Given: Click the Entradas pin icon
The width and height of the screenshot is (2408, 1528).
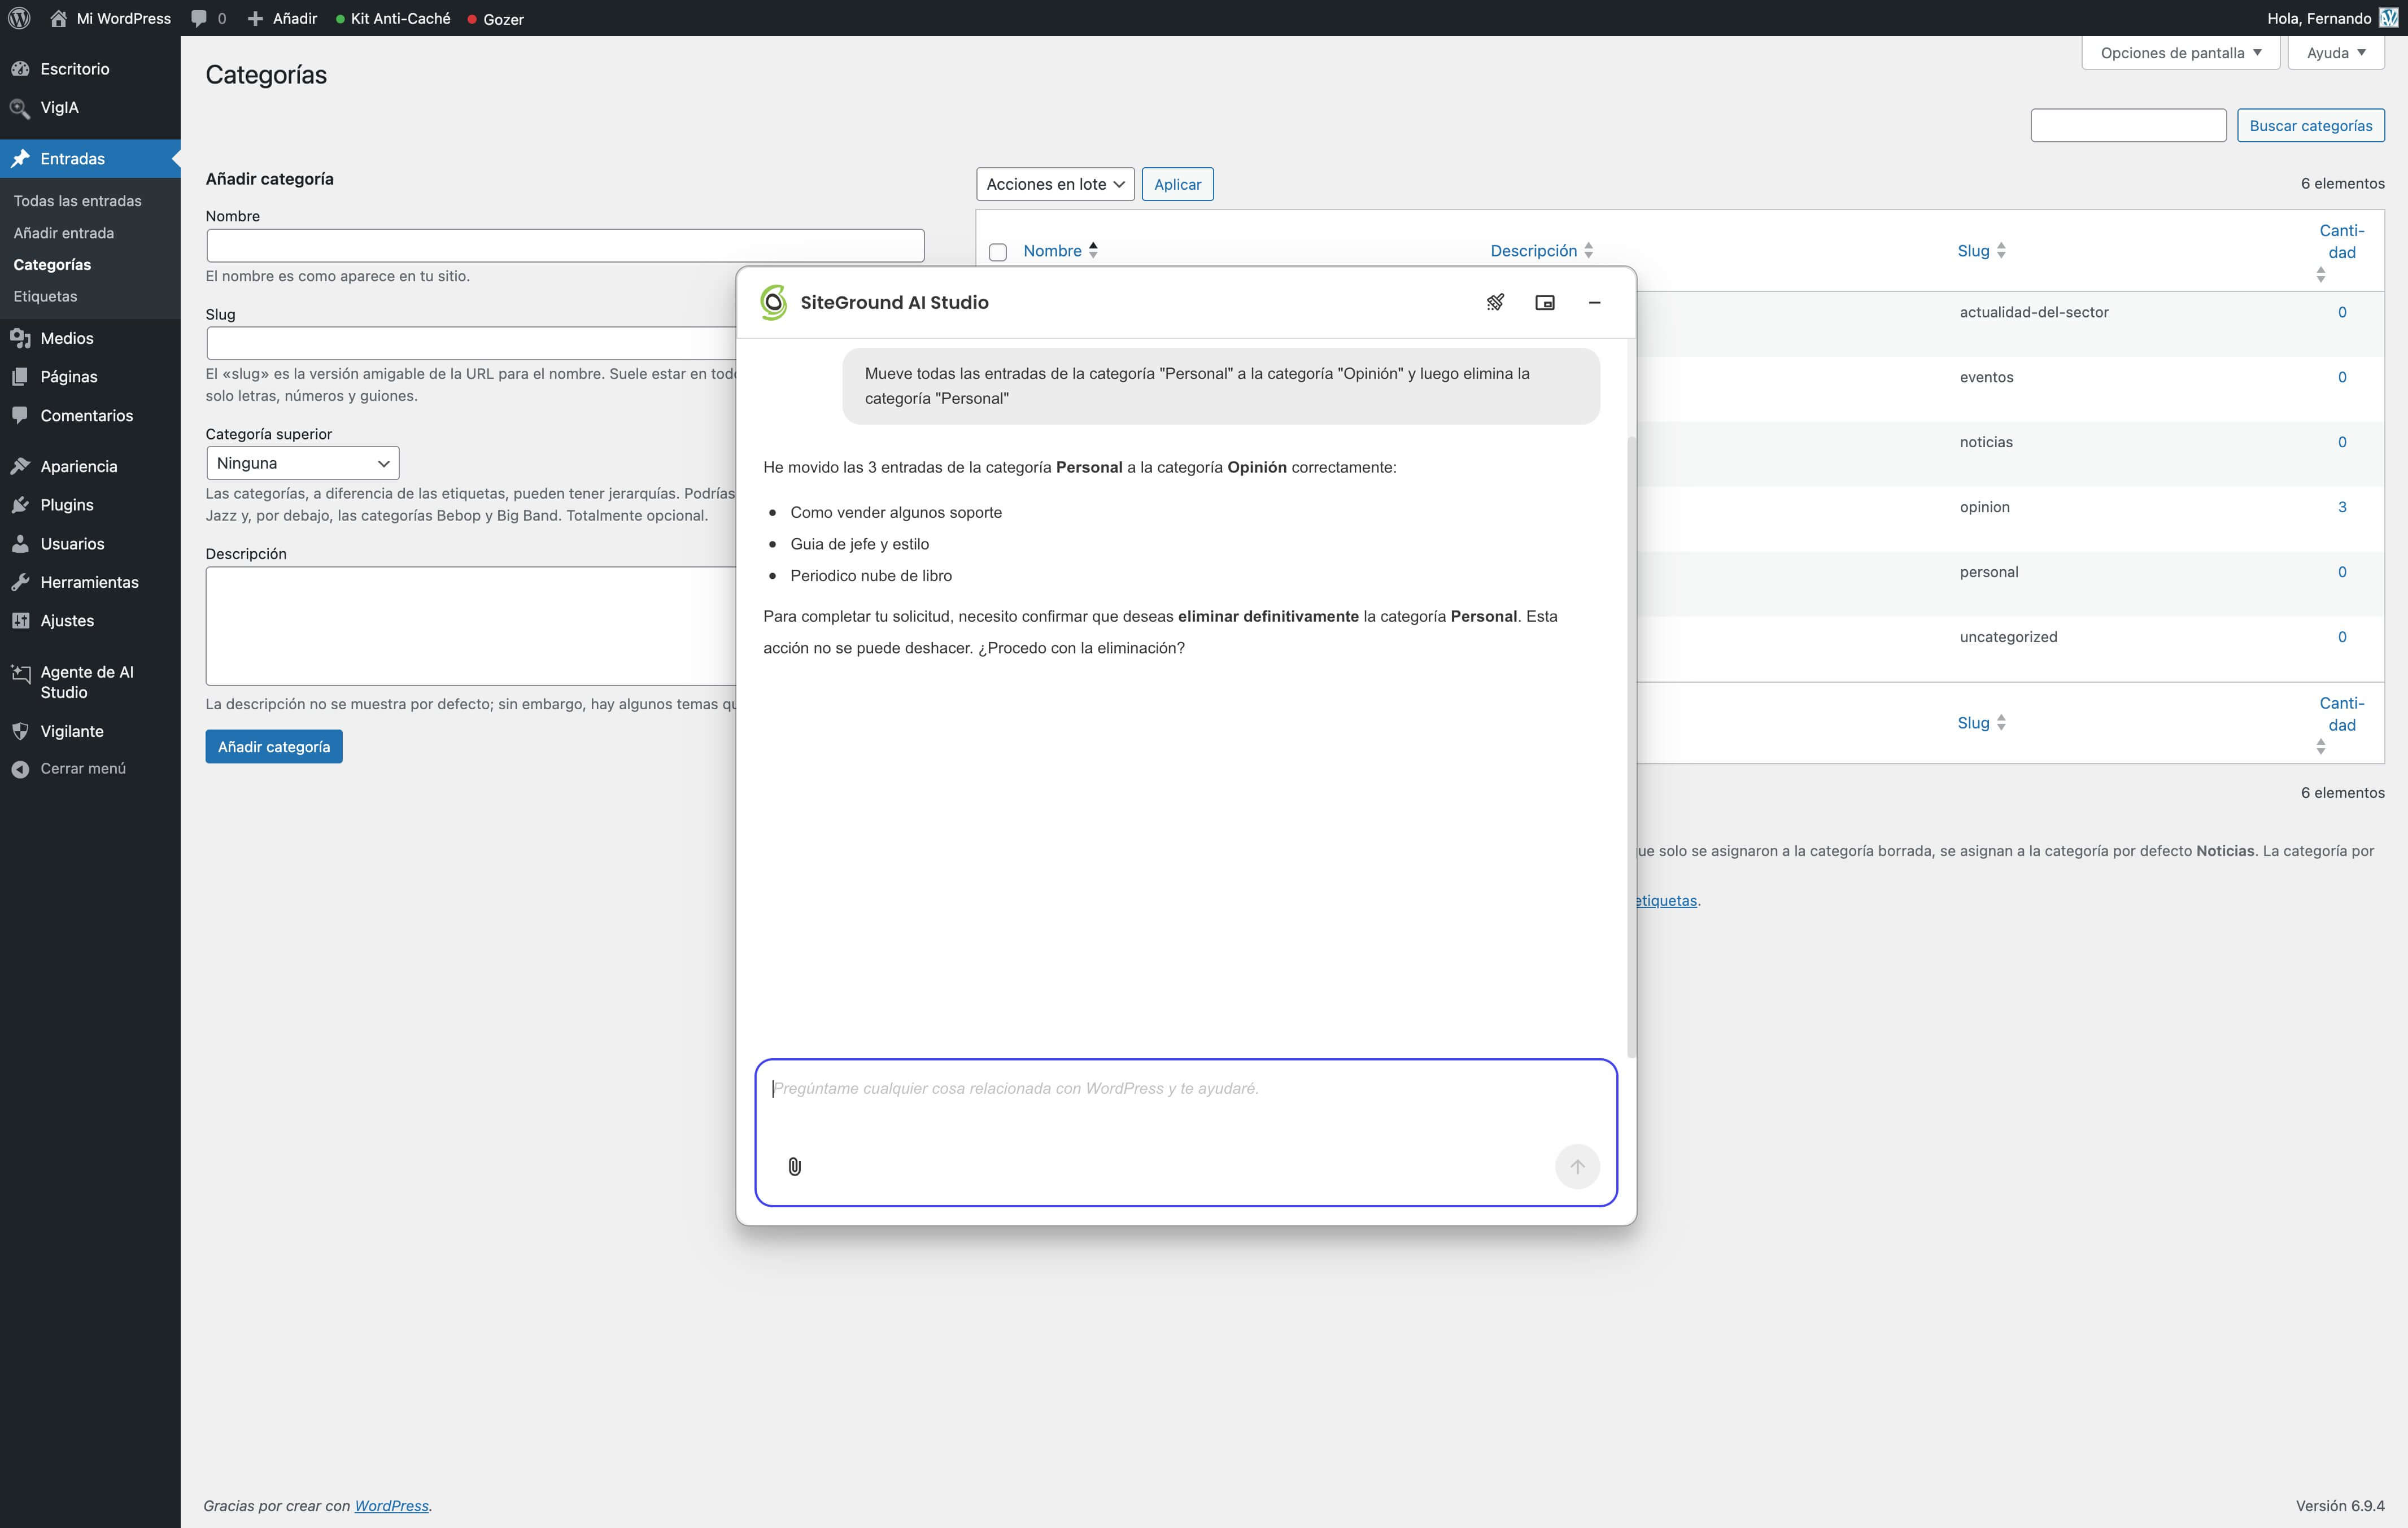Looking at the screenshot, I should point(20,158).
